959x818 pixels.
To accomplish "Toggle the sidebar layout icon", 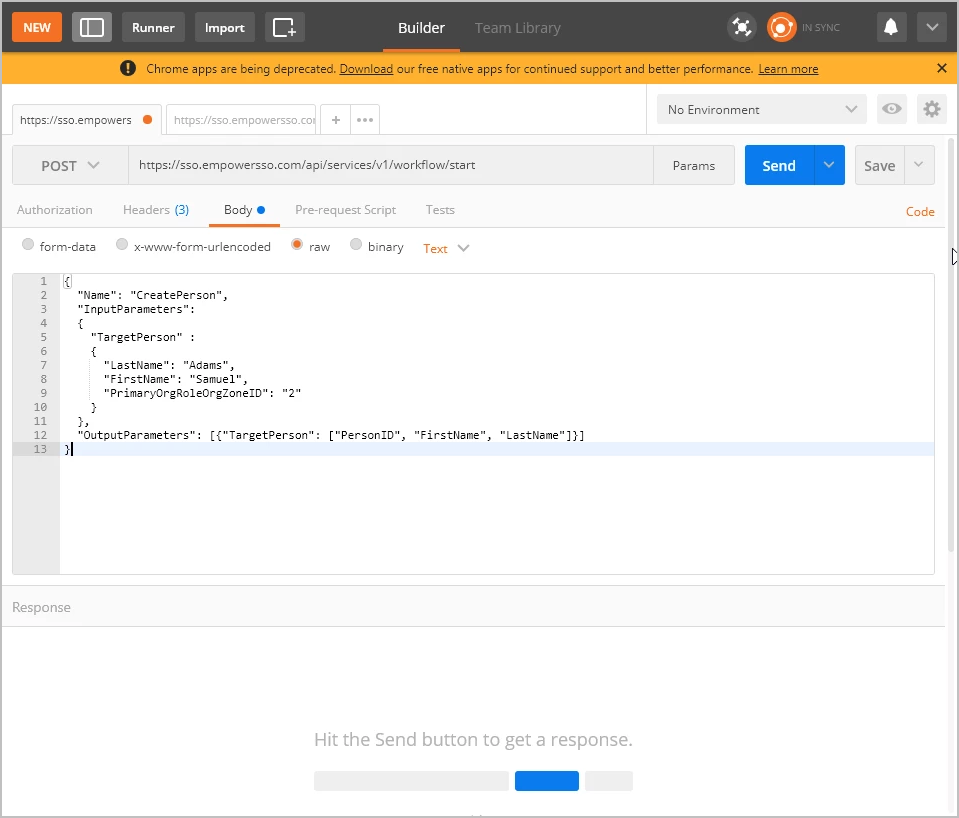I will (92, 27).
